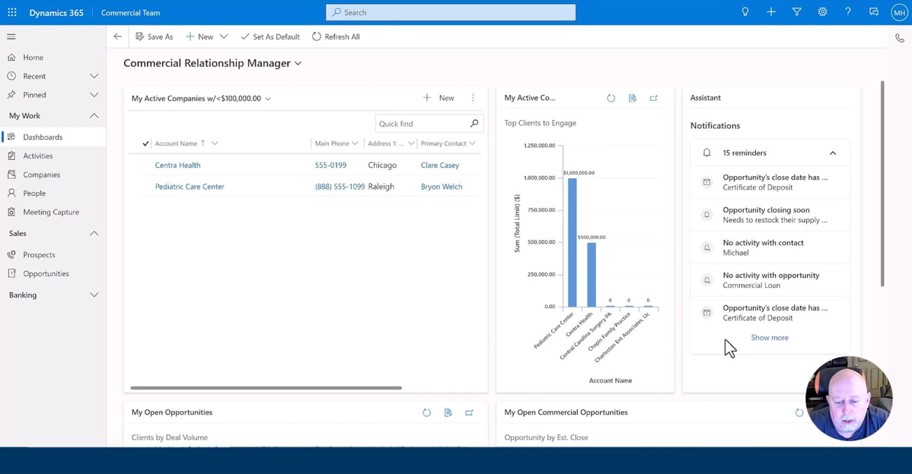Click in the top Search box
The width and height of the screenshot is (912, 474).
(x=451, y=12)
